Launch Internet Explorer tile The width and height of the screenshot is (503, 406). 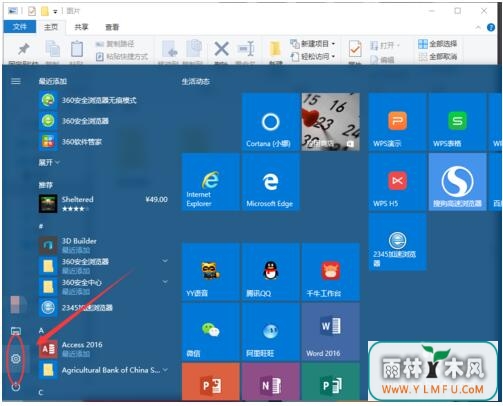pos(211,182)
